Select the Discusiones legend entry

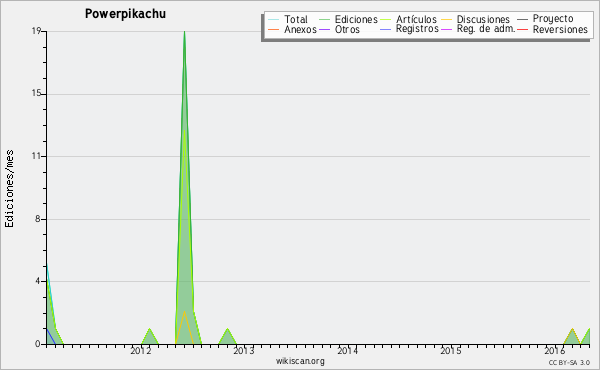[475, 19]
